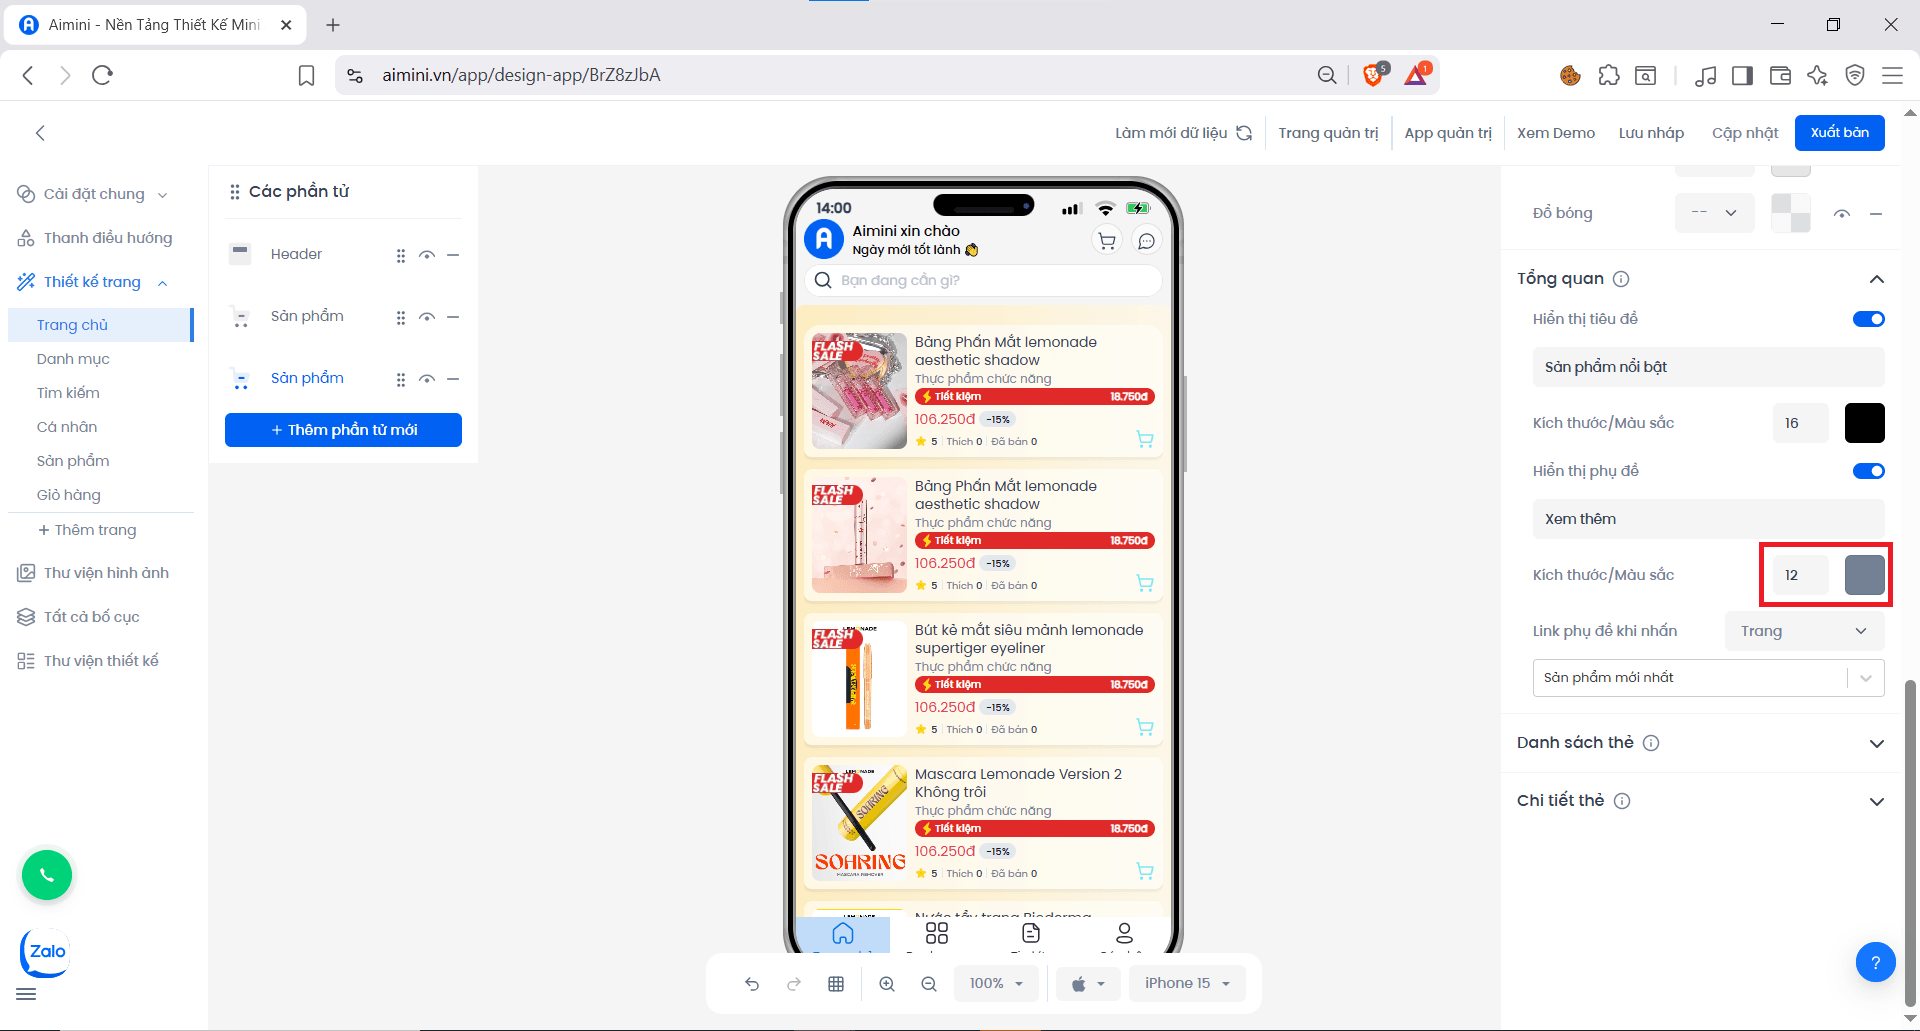Disable the Hiển thị tiêu đề toggle
The image size is (1920, 1031).
click(x=1868, y=319)
